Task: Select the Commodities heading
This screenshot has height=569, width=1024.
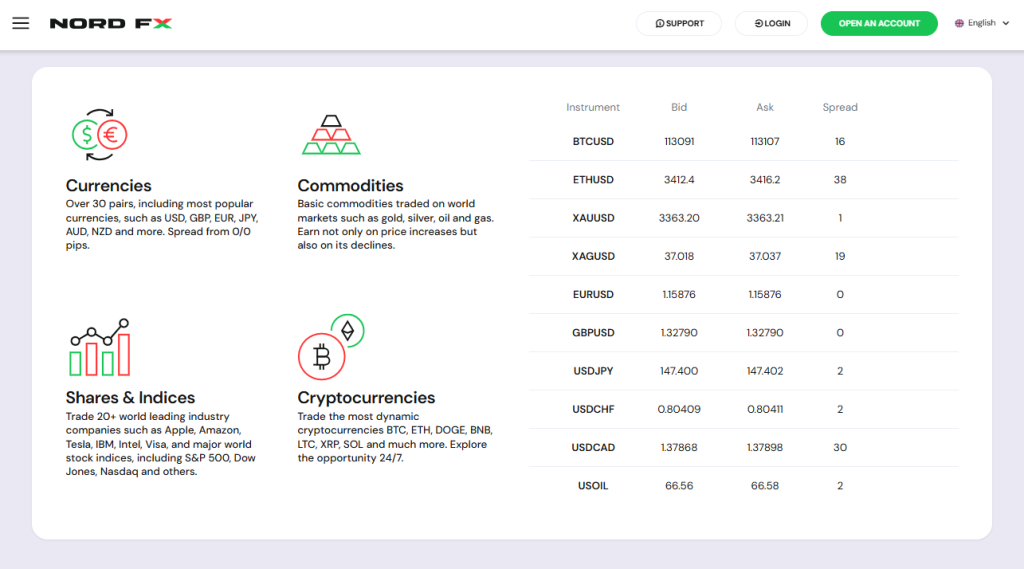Action: [350, 186]
